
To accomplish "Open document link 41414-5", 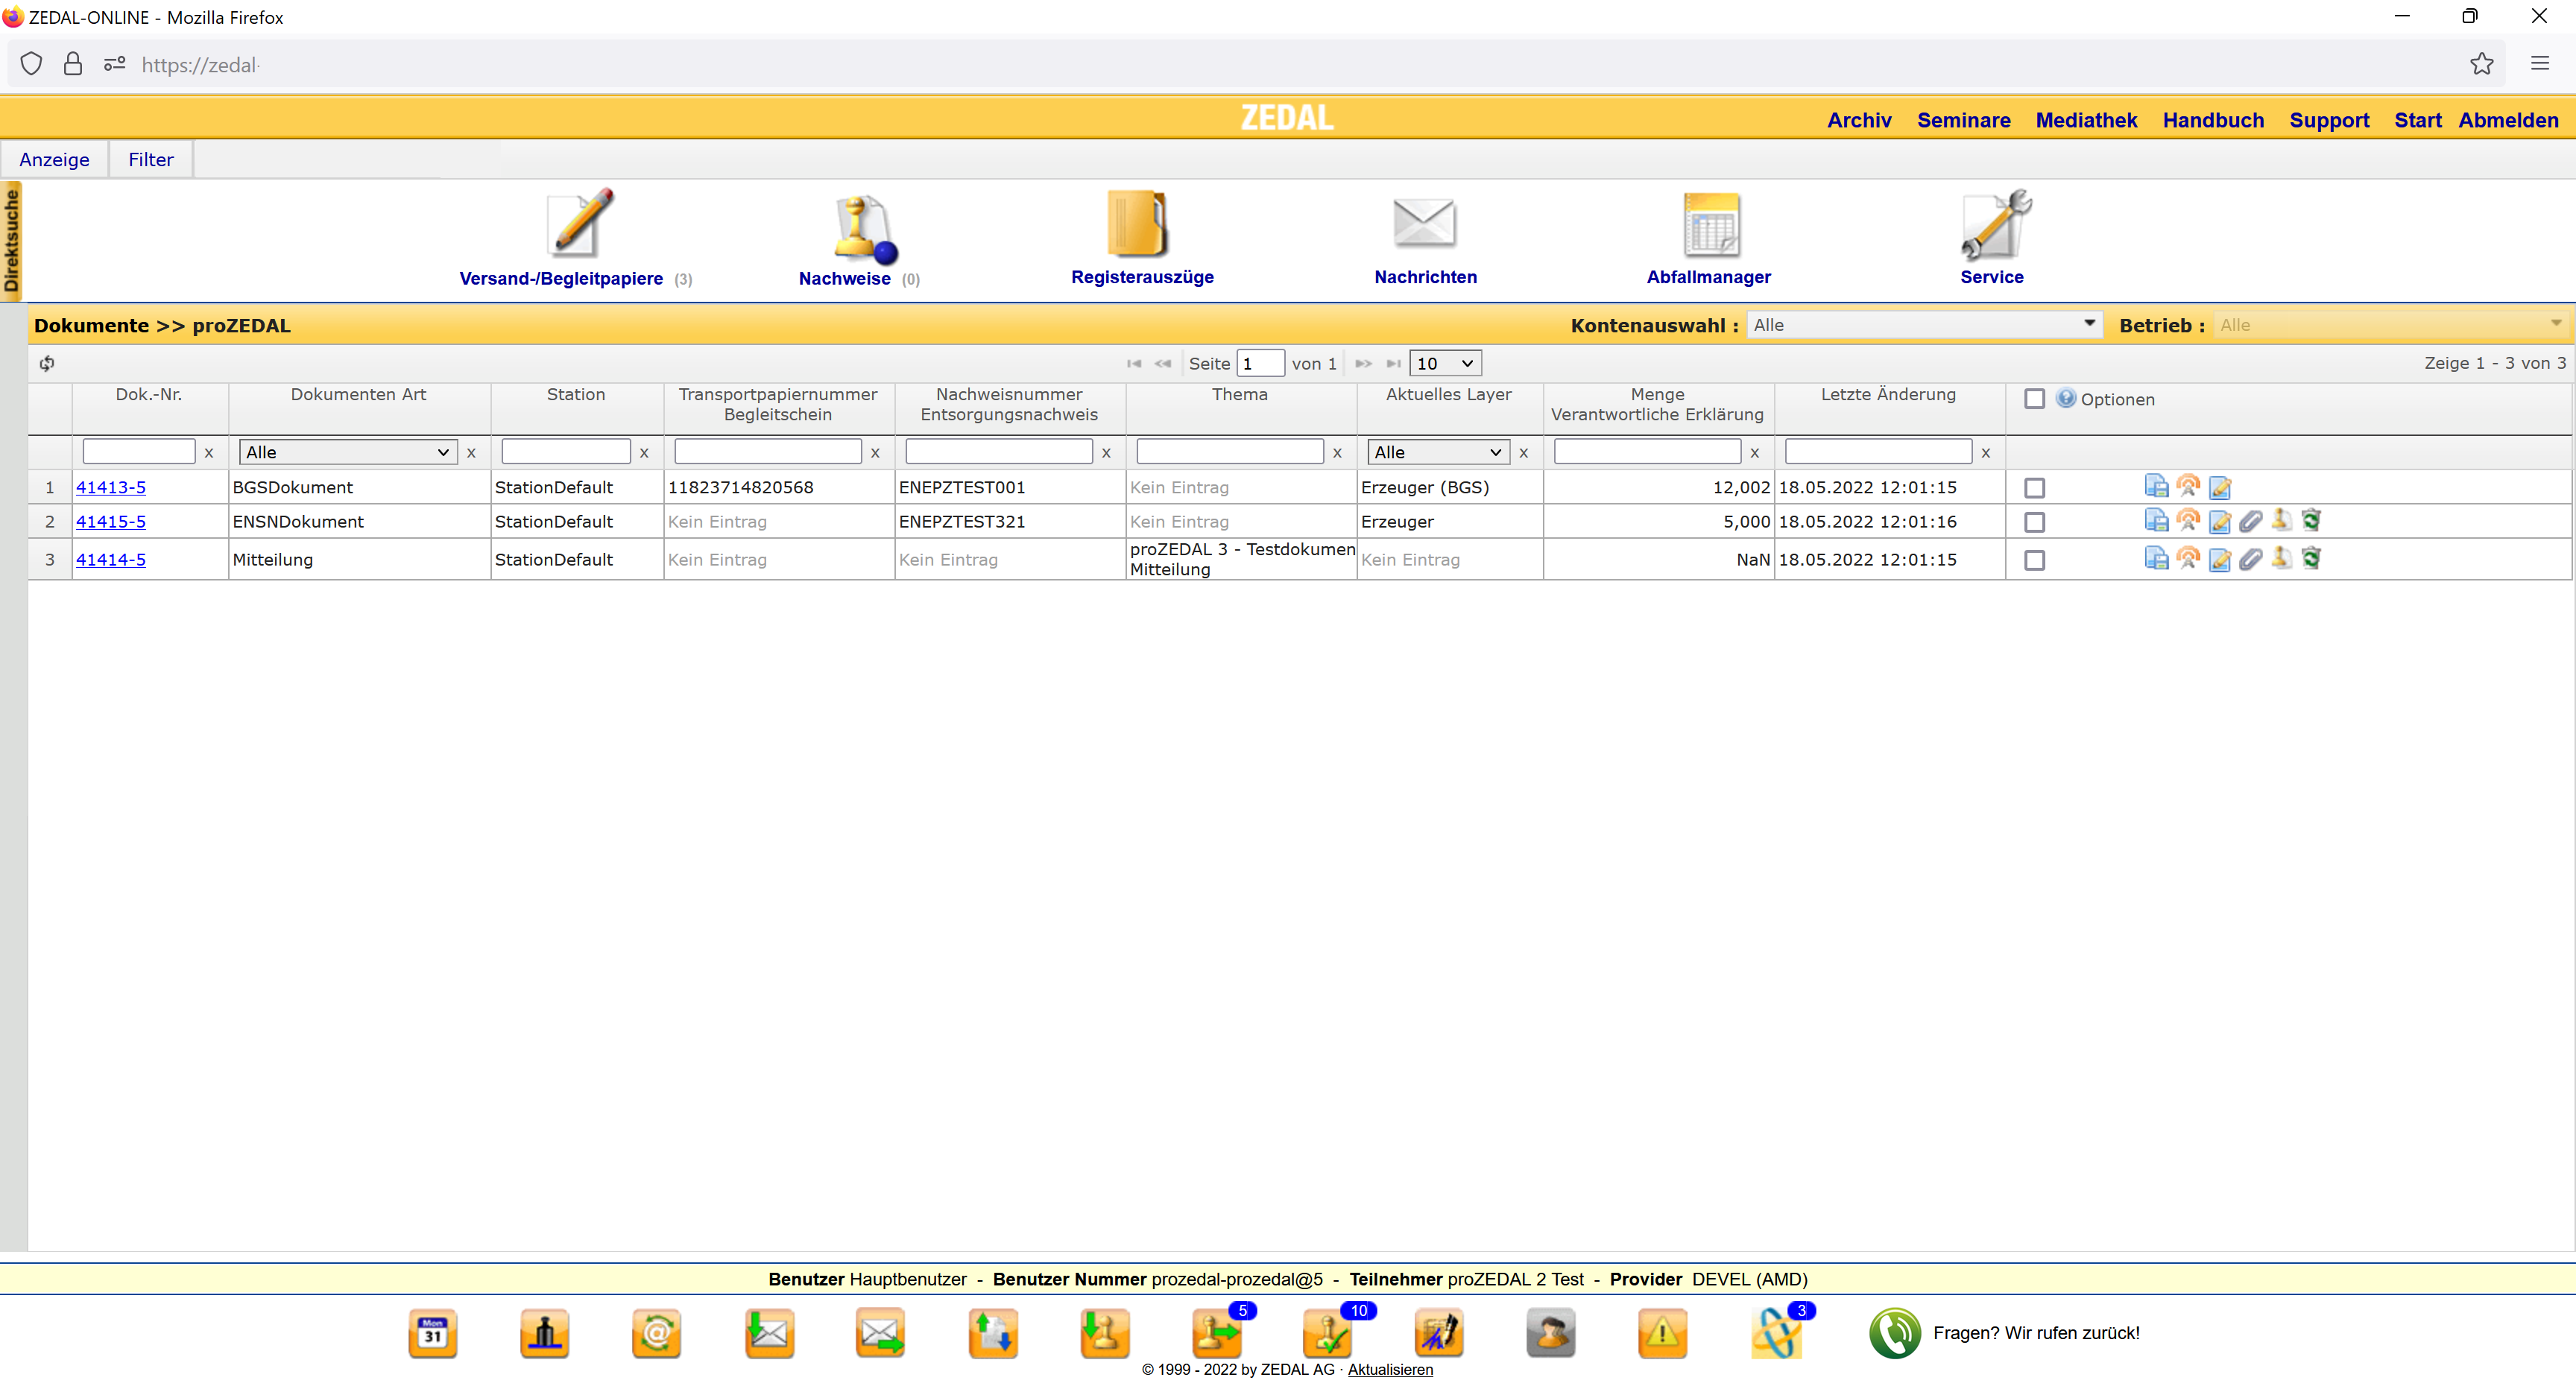I will pyautogui.click(x=110, y=560).
